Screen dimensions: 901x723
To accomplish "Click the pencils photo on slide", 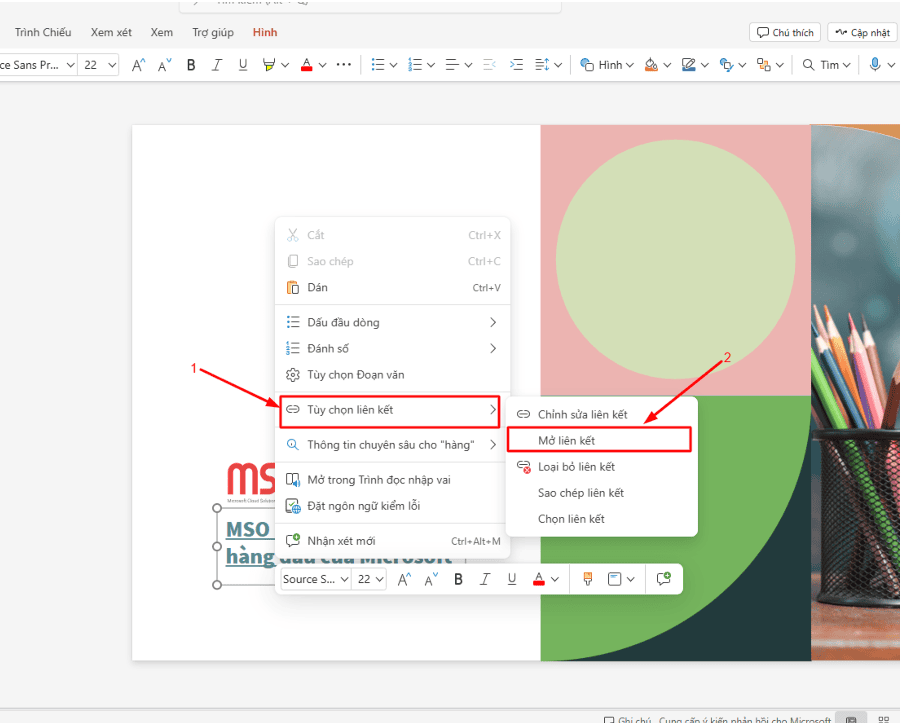I will 856,393.
